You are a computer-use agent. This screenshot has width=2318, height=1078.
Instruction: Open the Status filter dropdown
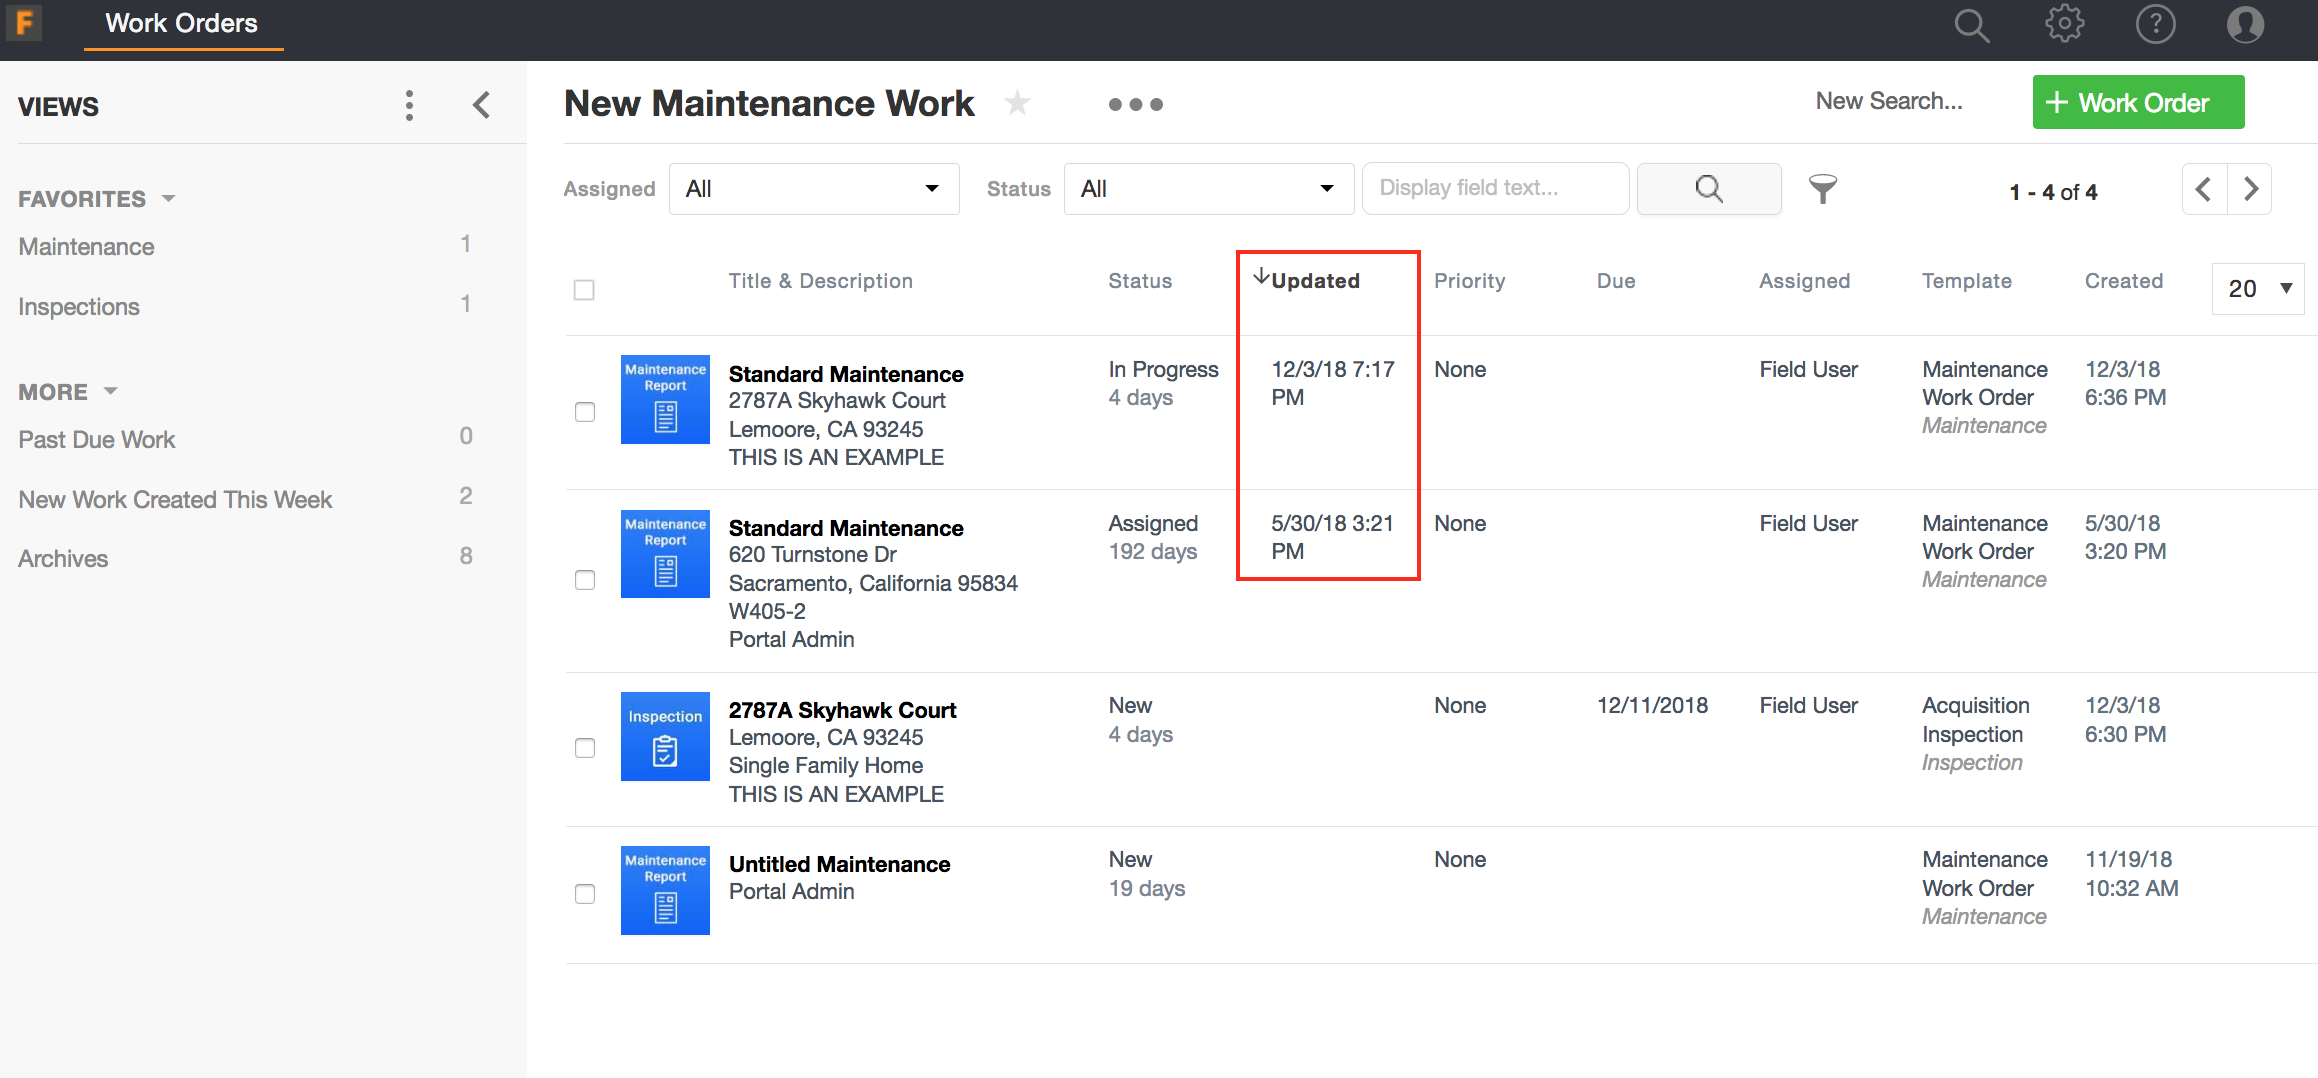1208,189
